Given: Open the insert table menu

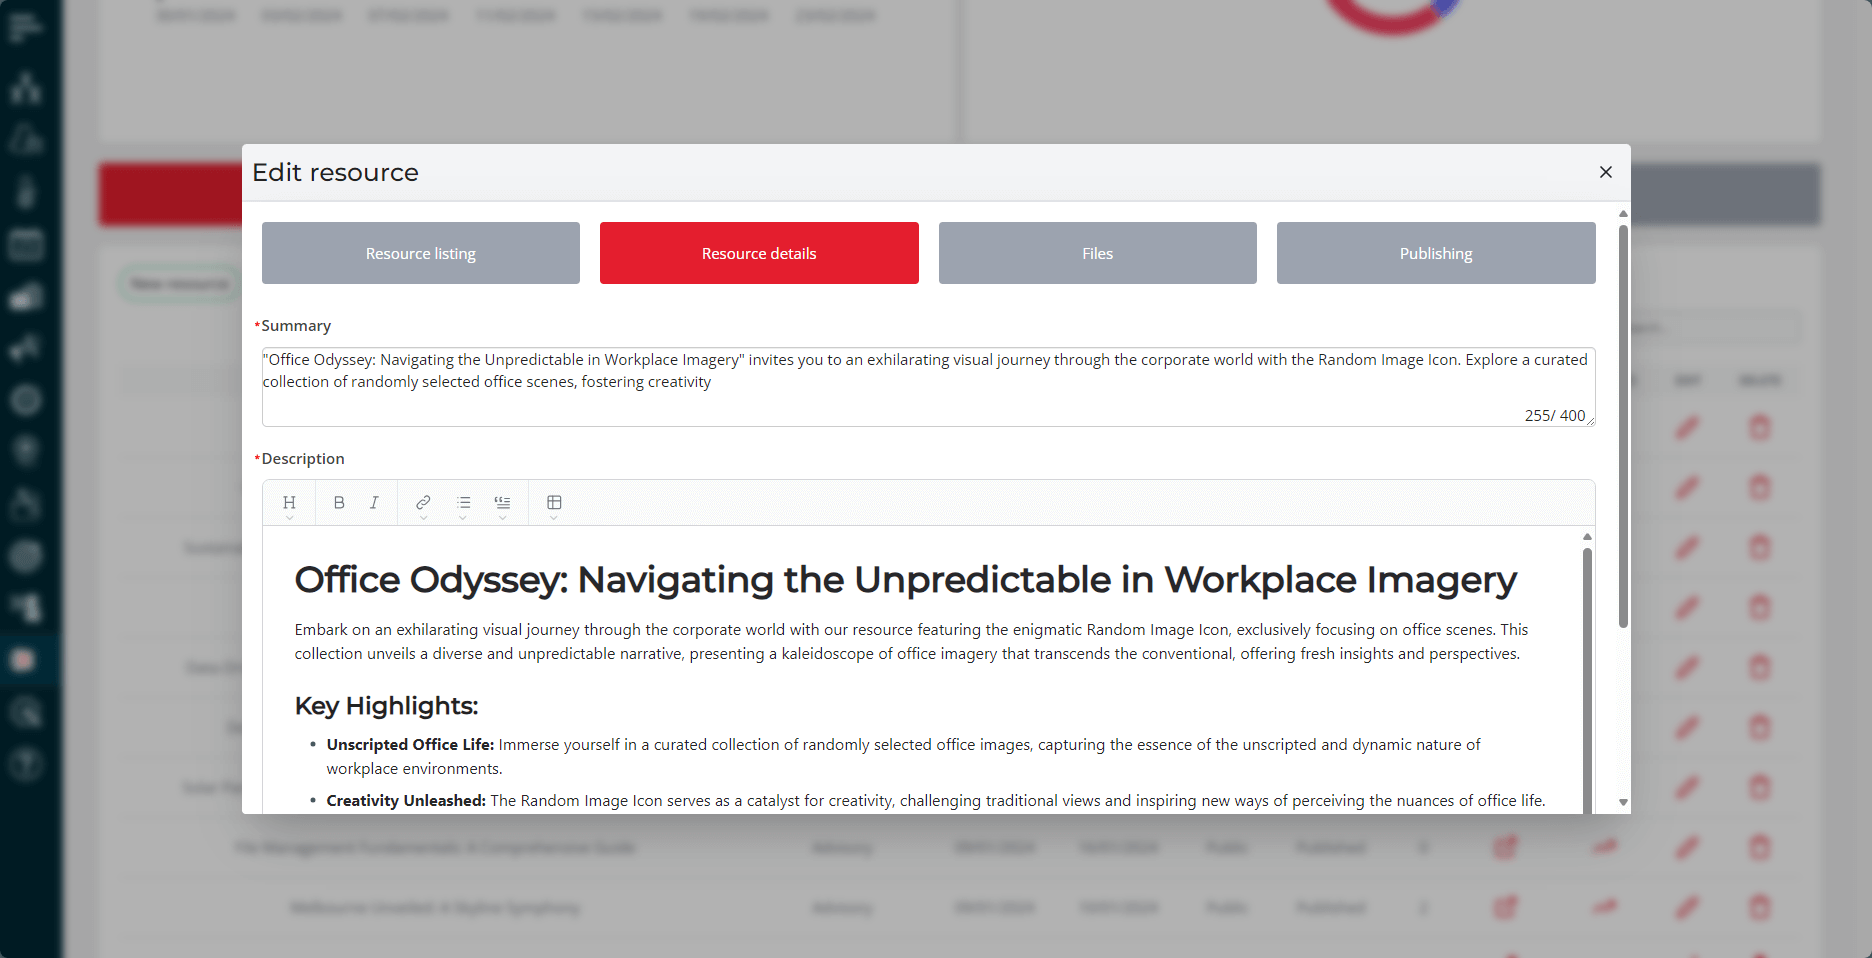Looking at the screenshot, I should click(x=554, y=503).
